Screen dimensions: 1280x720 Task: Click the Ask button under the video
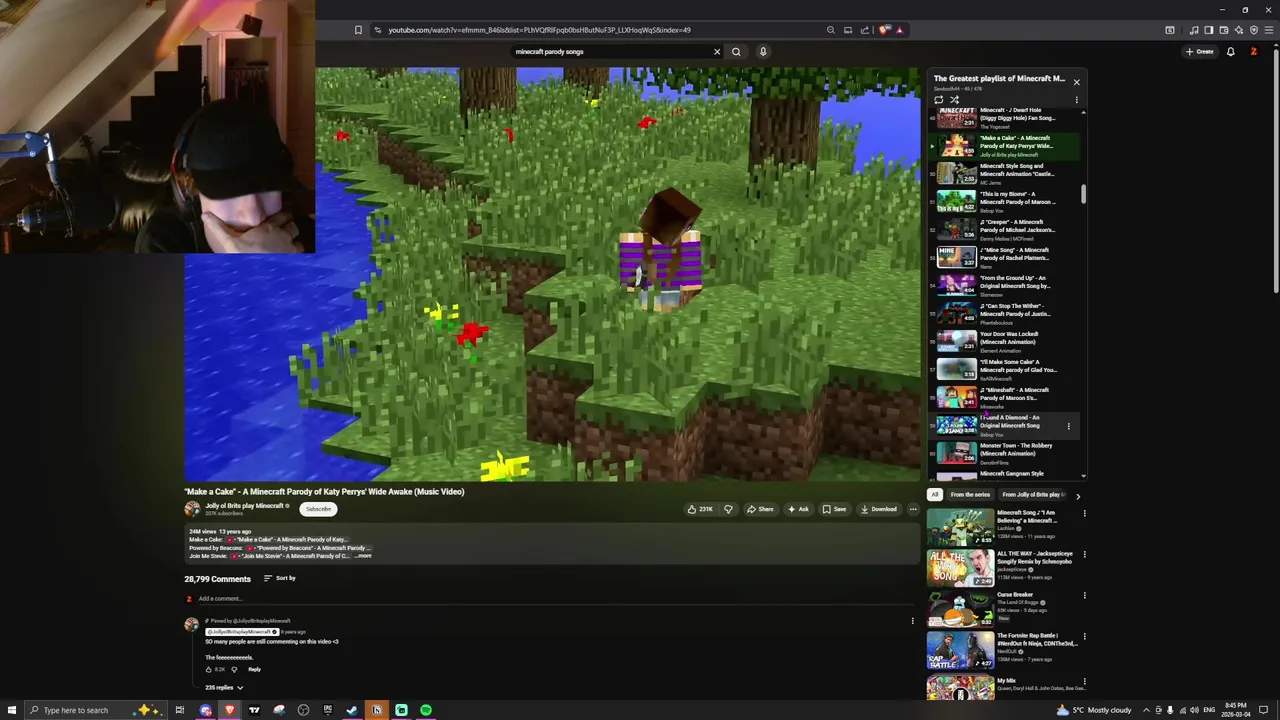click(798, 509)
